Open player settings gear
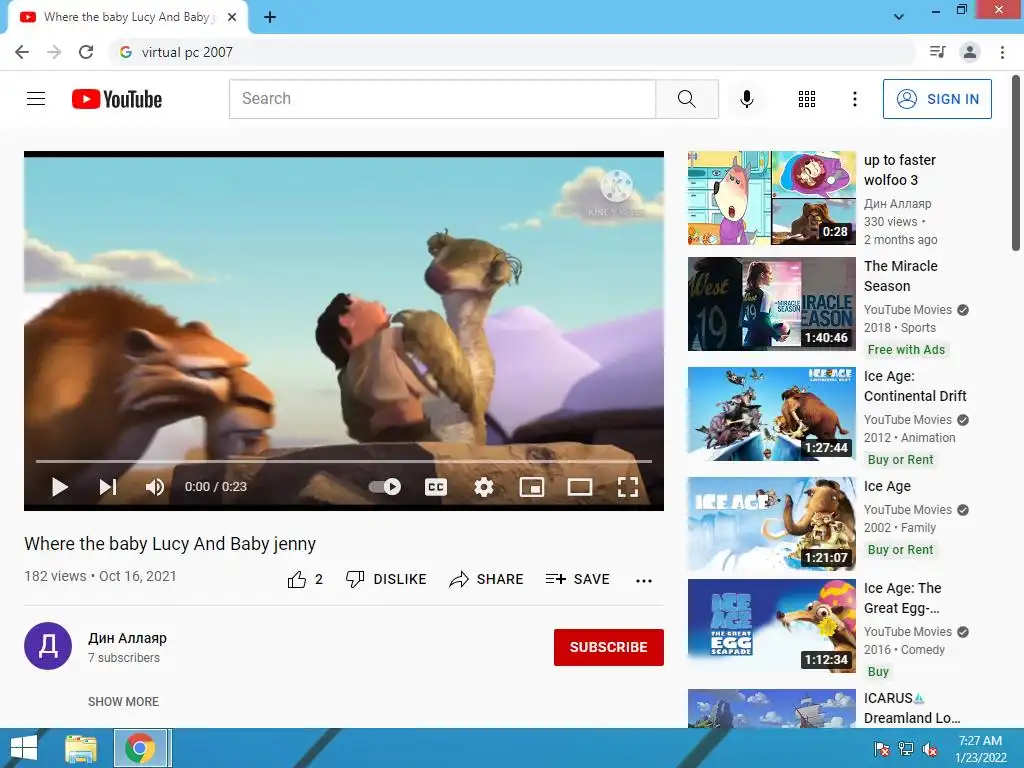1024x768 pixels. (483, 487)
